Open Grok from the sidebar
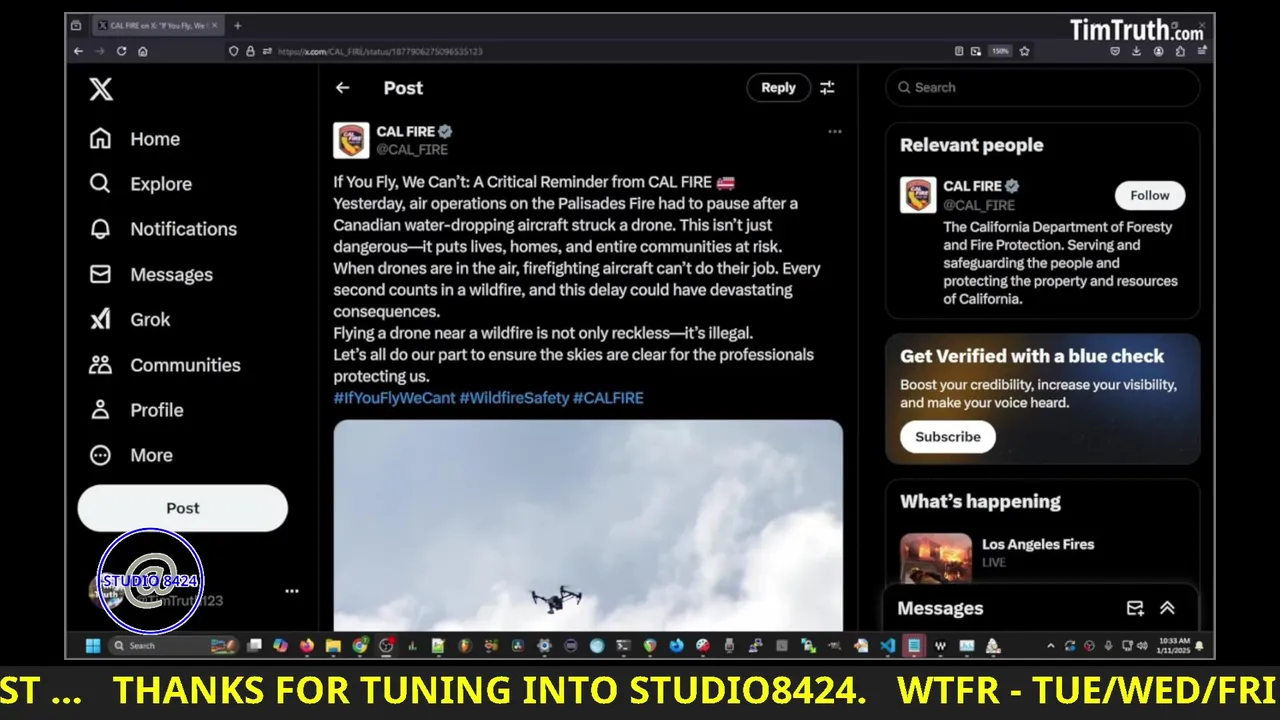The width and height of the screenshot is (1280, 720). click(x=130, y=320)
